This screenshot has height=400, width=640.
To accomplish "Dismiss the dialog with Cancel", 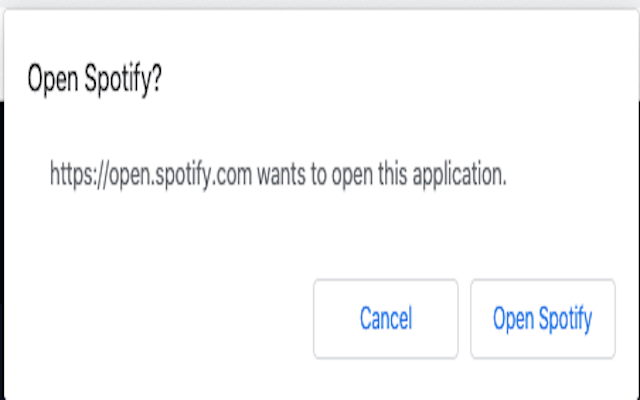I will click(386, 319).
